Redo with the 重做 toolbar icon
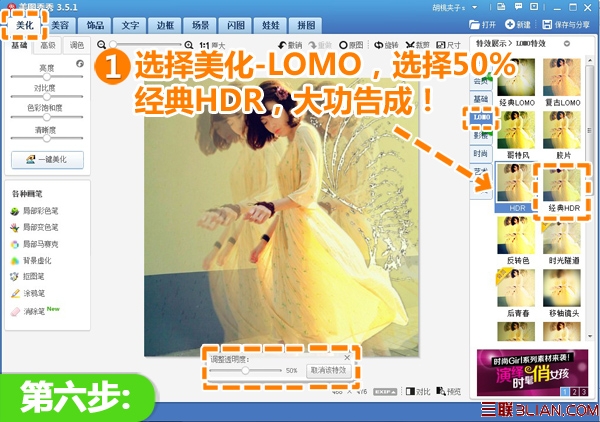The image size is (600, 422). (x=320, y=45)
